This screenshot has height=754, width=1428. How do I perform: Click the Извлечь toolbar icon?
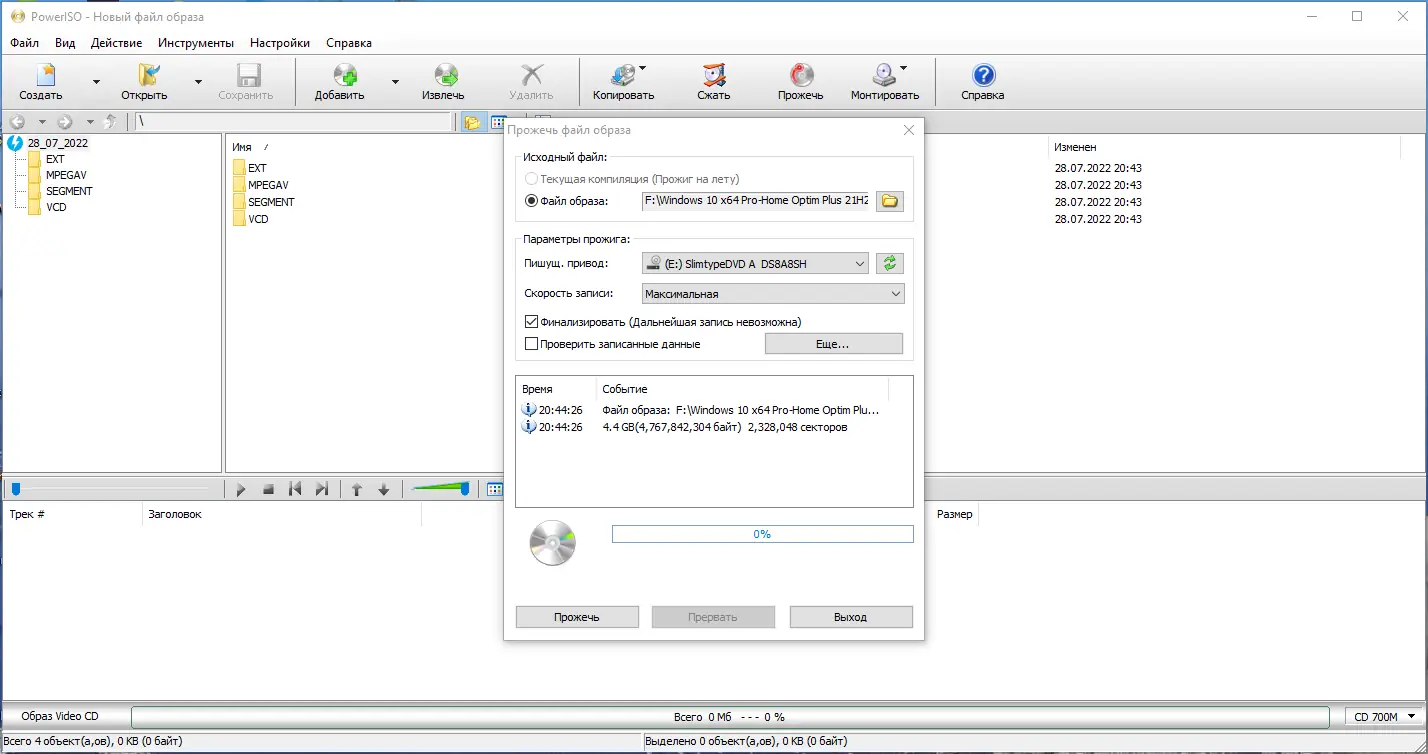pyautogui.click(x=446, y=76)
